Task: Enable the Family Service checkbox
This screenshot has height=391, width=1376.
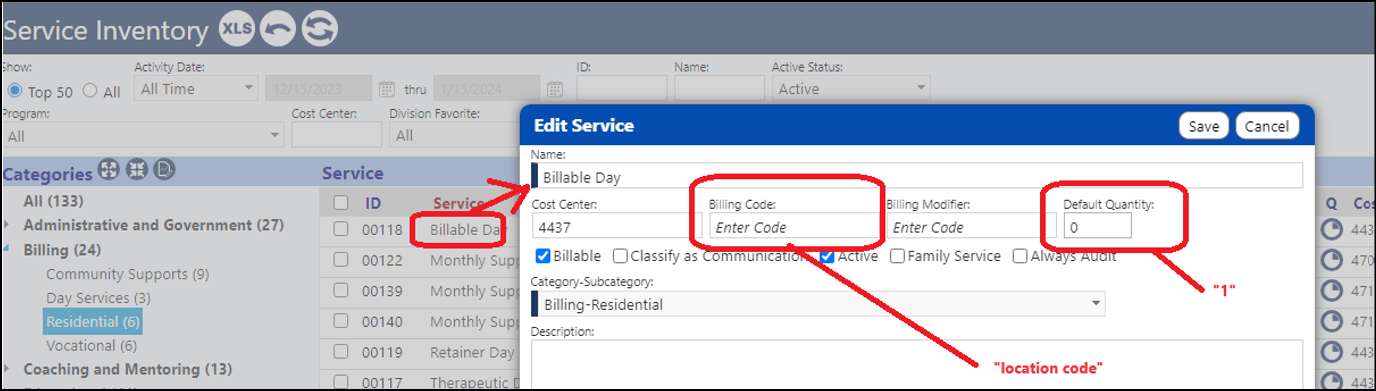Action: [897, 256]
